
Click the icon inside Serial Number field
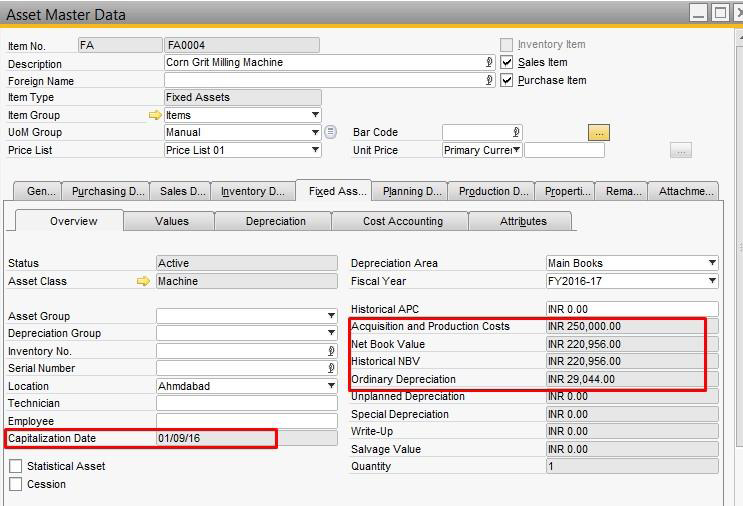331,368
